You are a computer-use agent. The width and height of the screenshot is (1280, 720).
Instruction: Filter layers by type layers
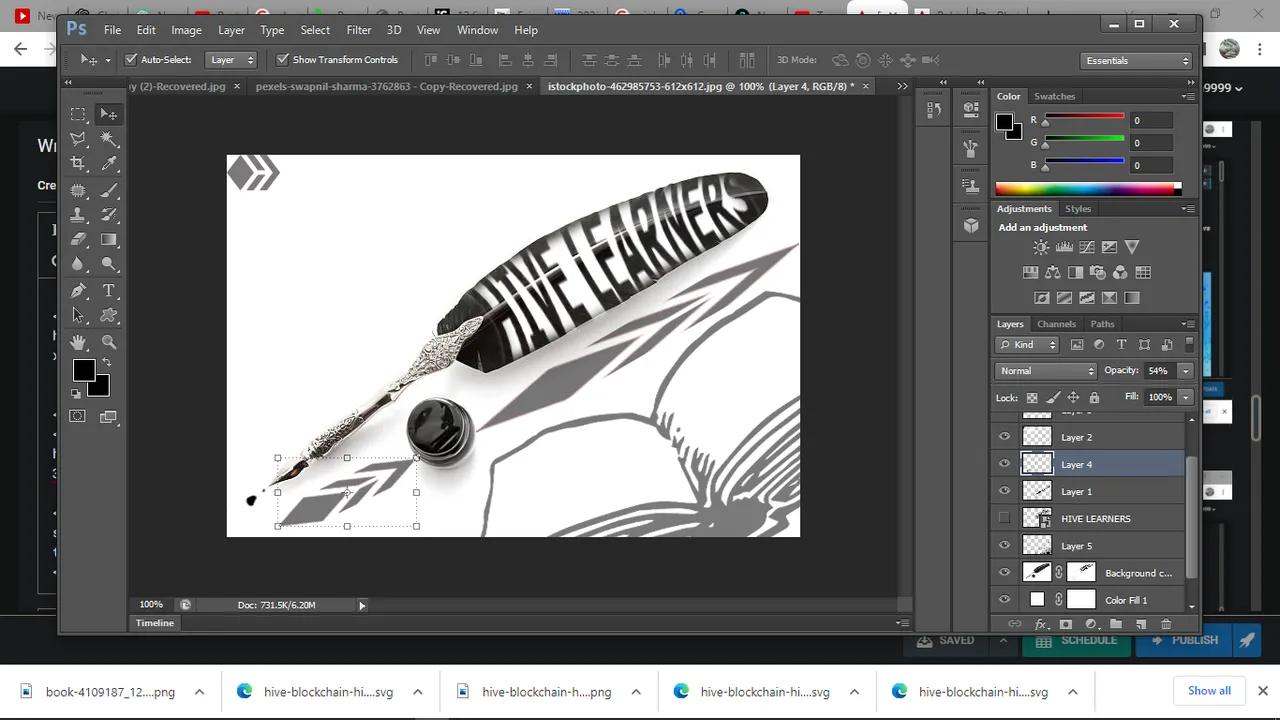click(x=1121, y=345)
